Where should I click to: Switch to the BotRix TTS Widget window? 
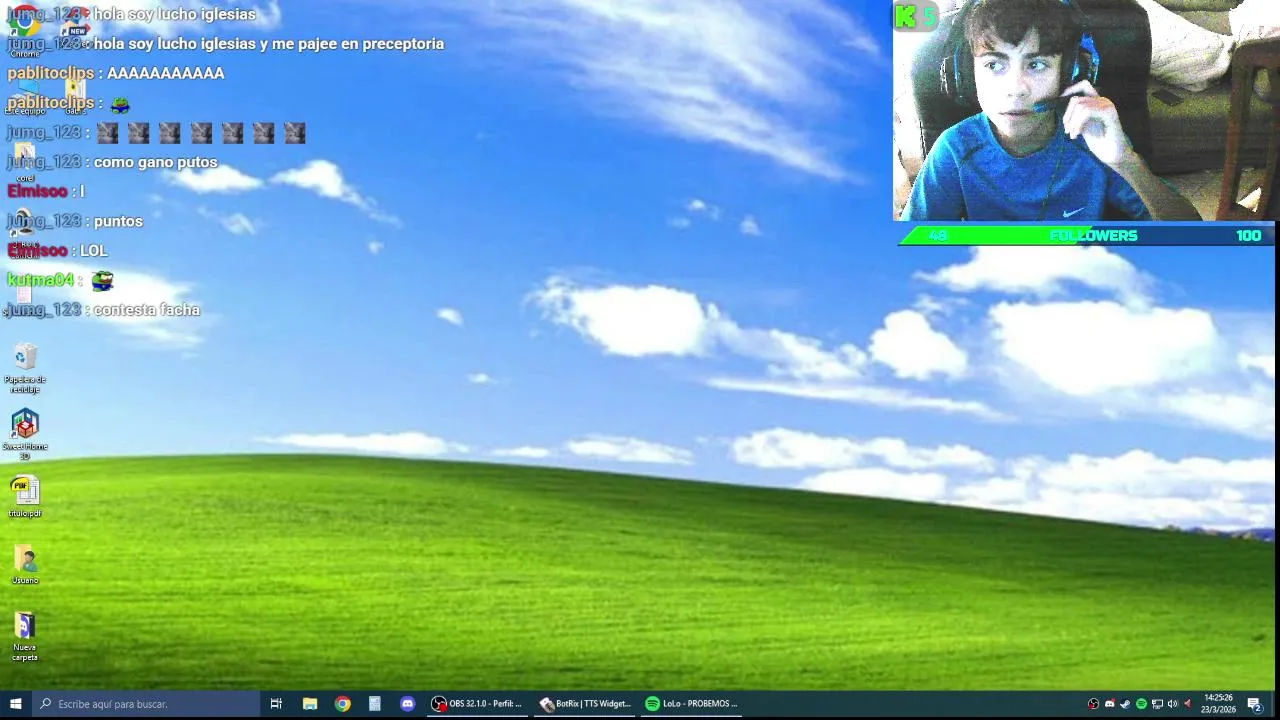click(585, 704)
